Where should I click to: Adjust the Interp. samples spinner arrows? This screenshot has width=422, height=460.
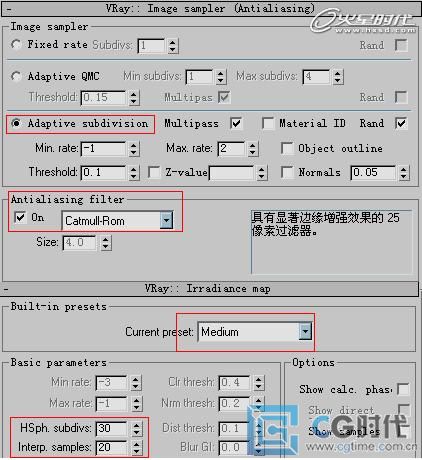pyautogui.click(x=136, y=447)
